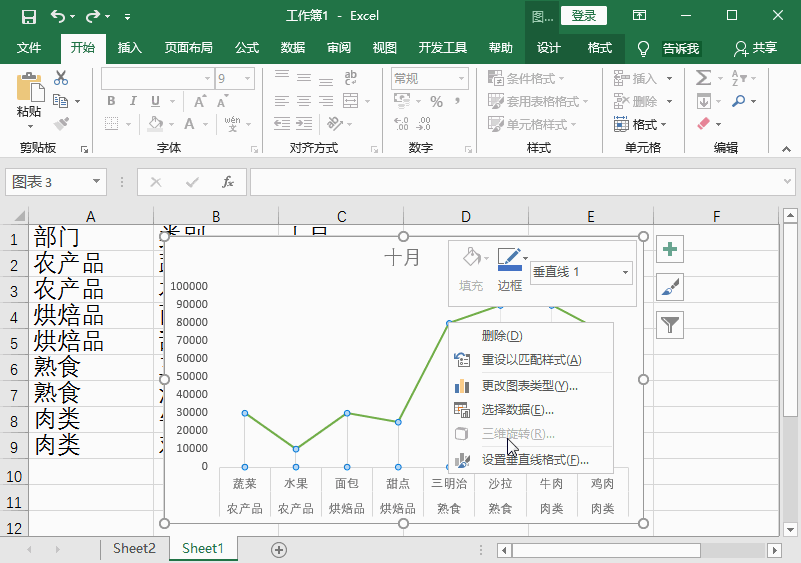The width and height of the screenshot is (801, 563).
Task: Toggle Center horizontal alignment
Action: click(304, 101)
